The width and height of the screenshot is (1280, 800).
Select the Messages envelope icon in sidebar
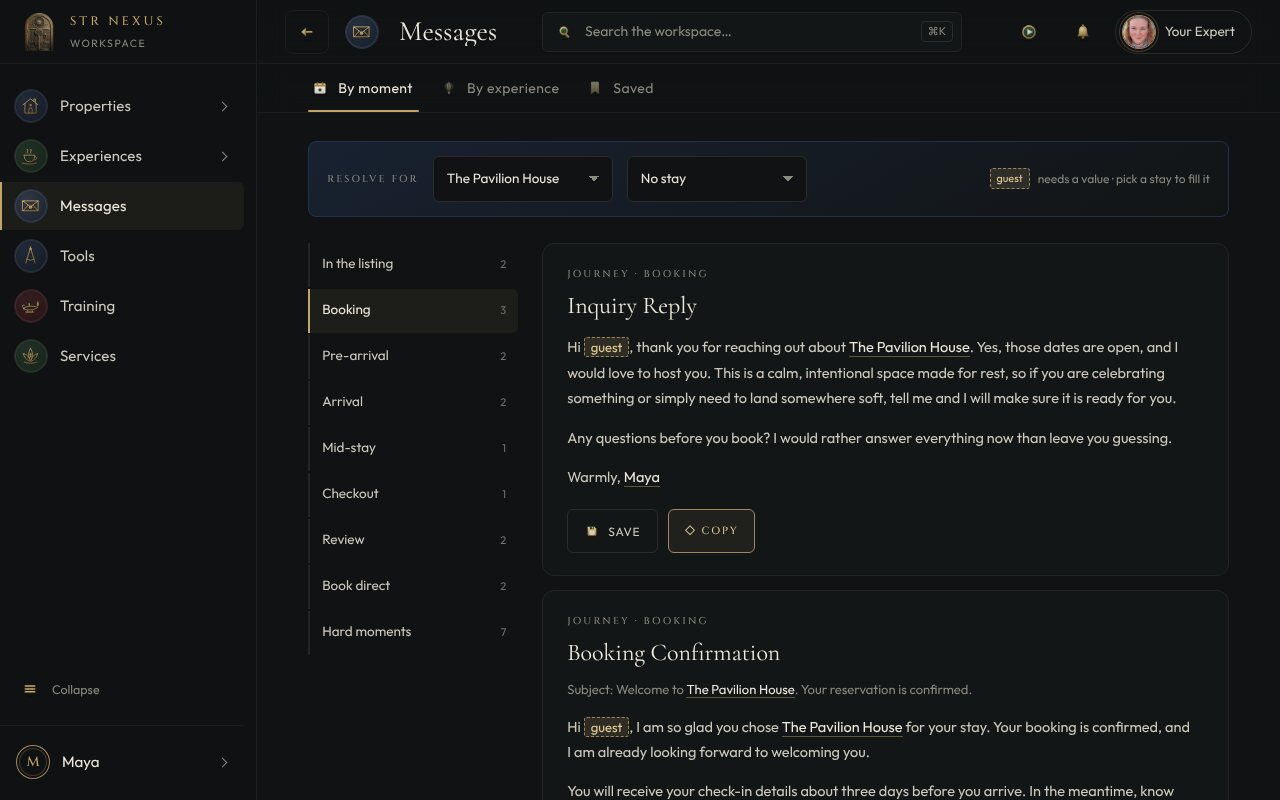click(31, 206)
